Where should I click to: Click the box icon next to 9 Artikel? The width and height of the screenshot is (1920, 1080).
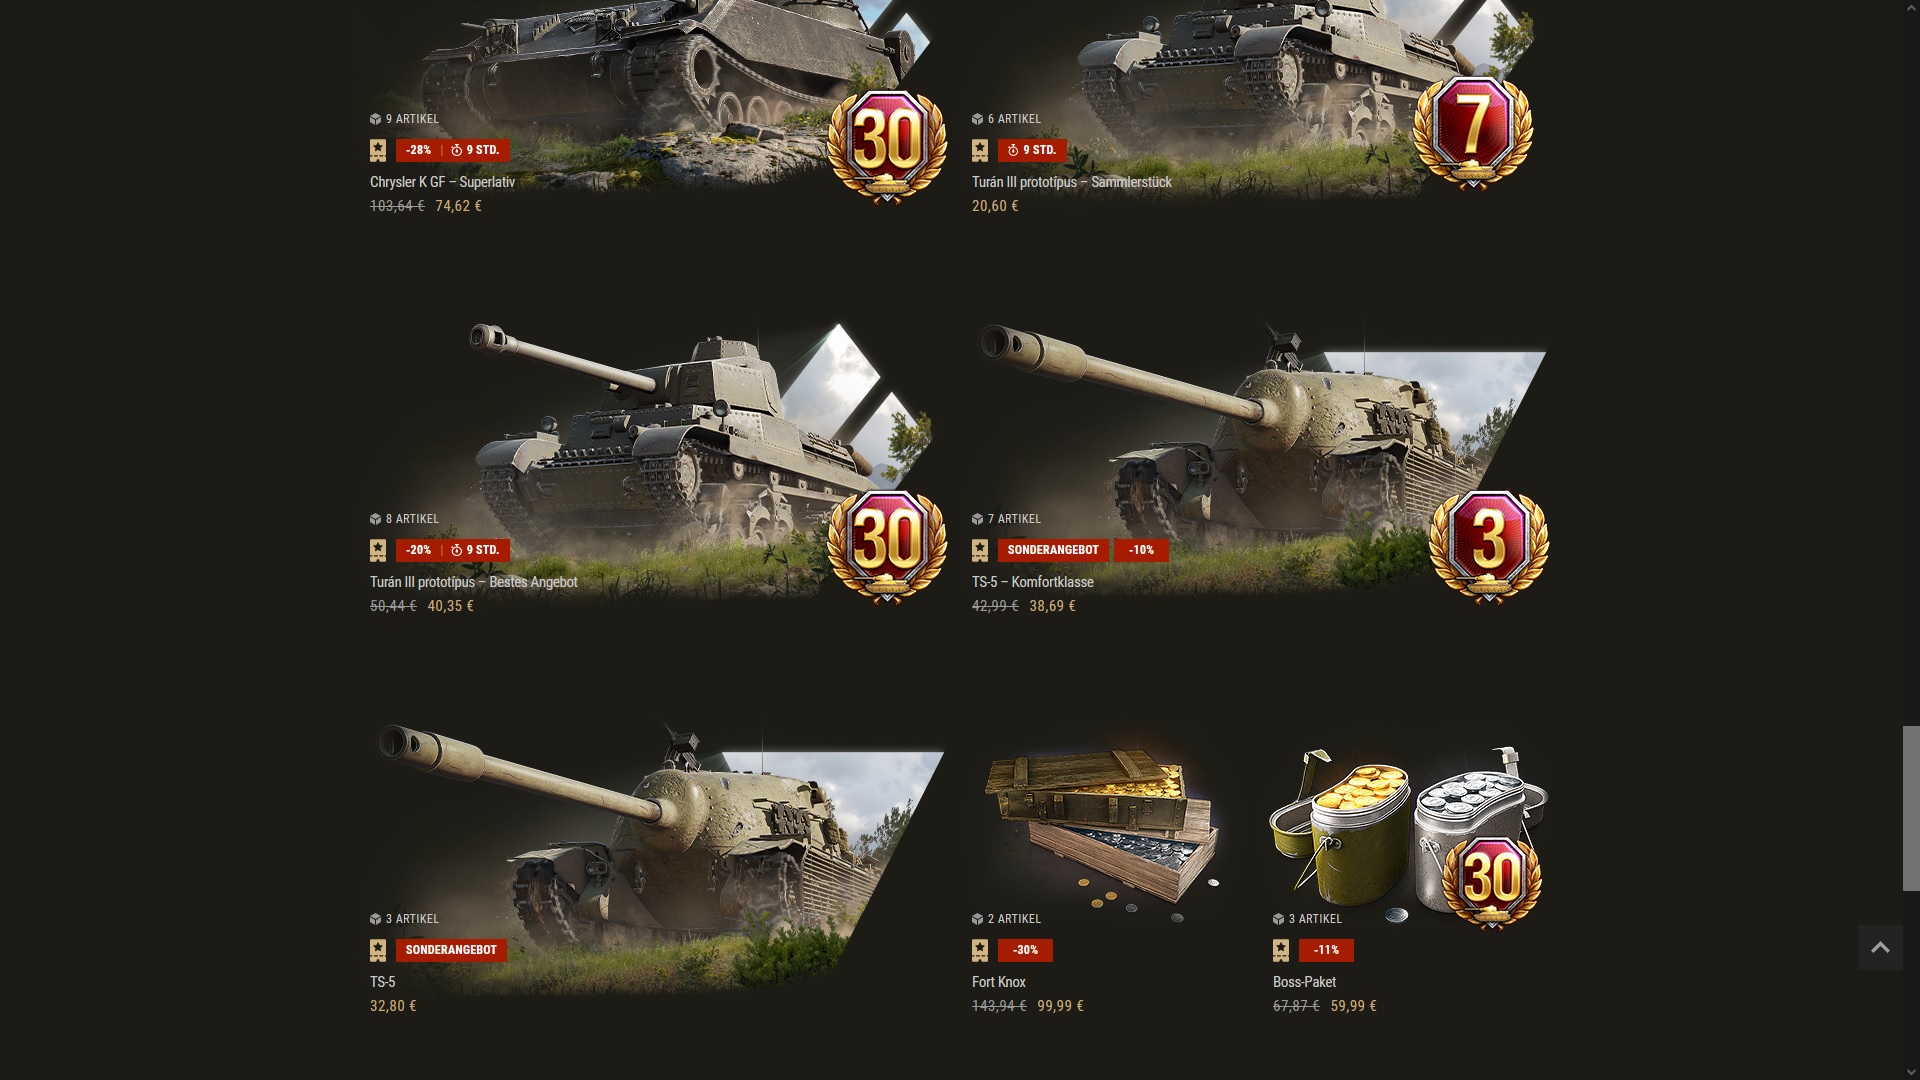point(376,119)
